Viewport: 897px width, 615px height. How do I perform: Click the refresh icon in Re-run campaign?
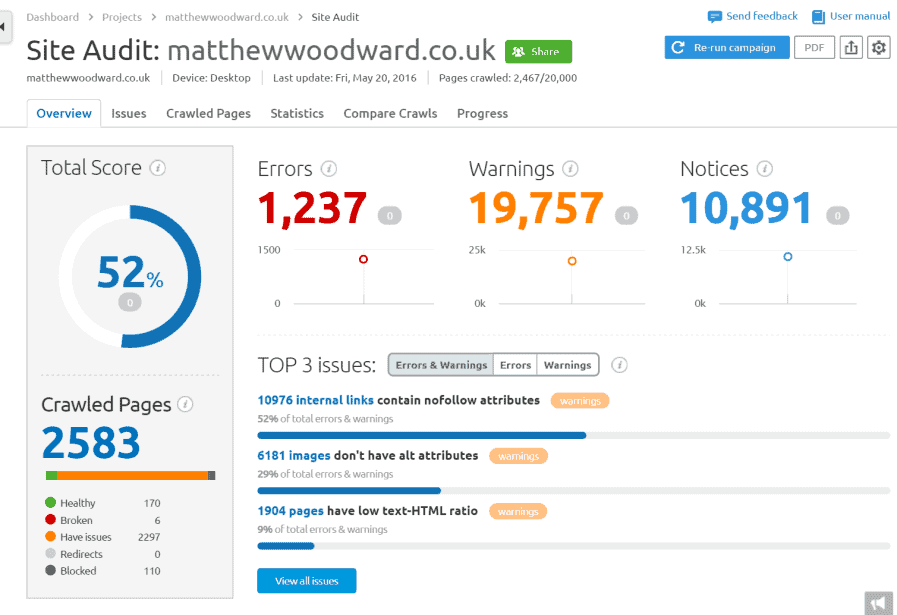pyautogui.click(x=678, y=47)
